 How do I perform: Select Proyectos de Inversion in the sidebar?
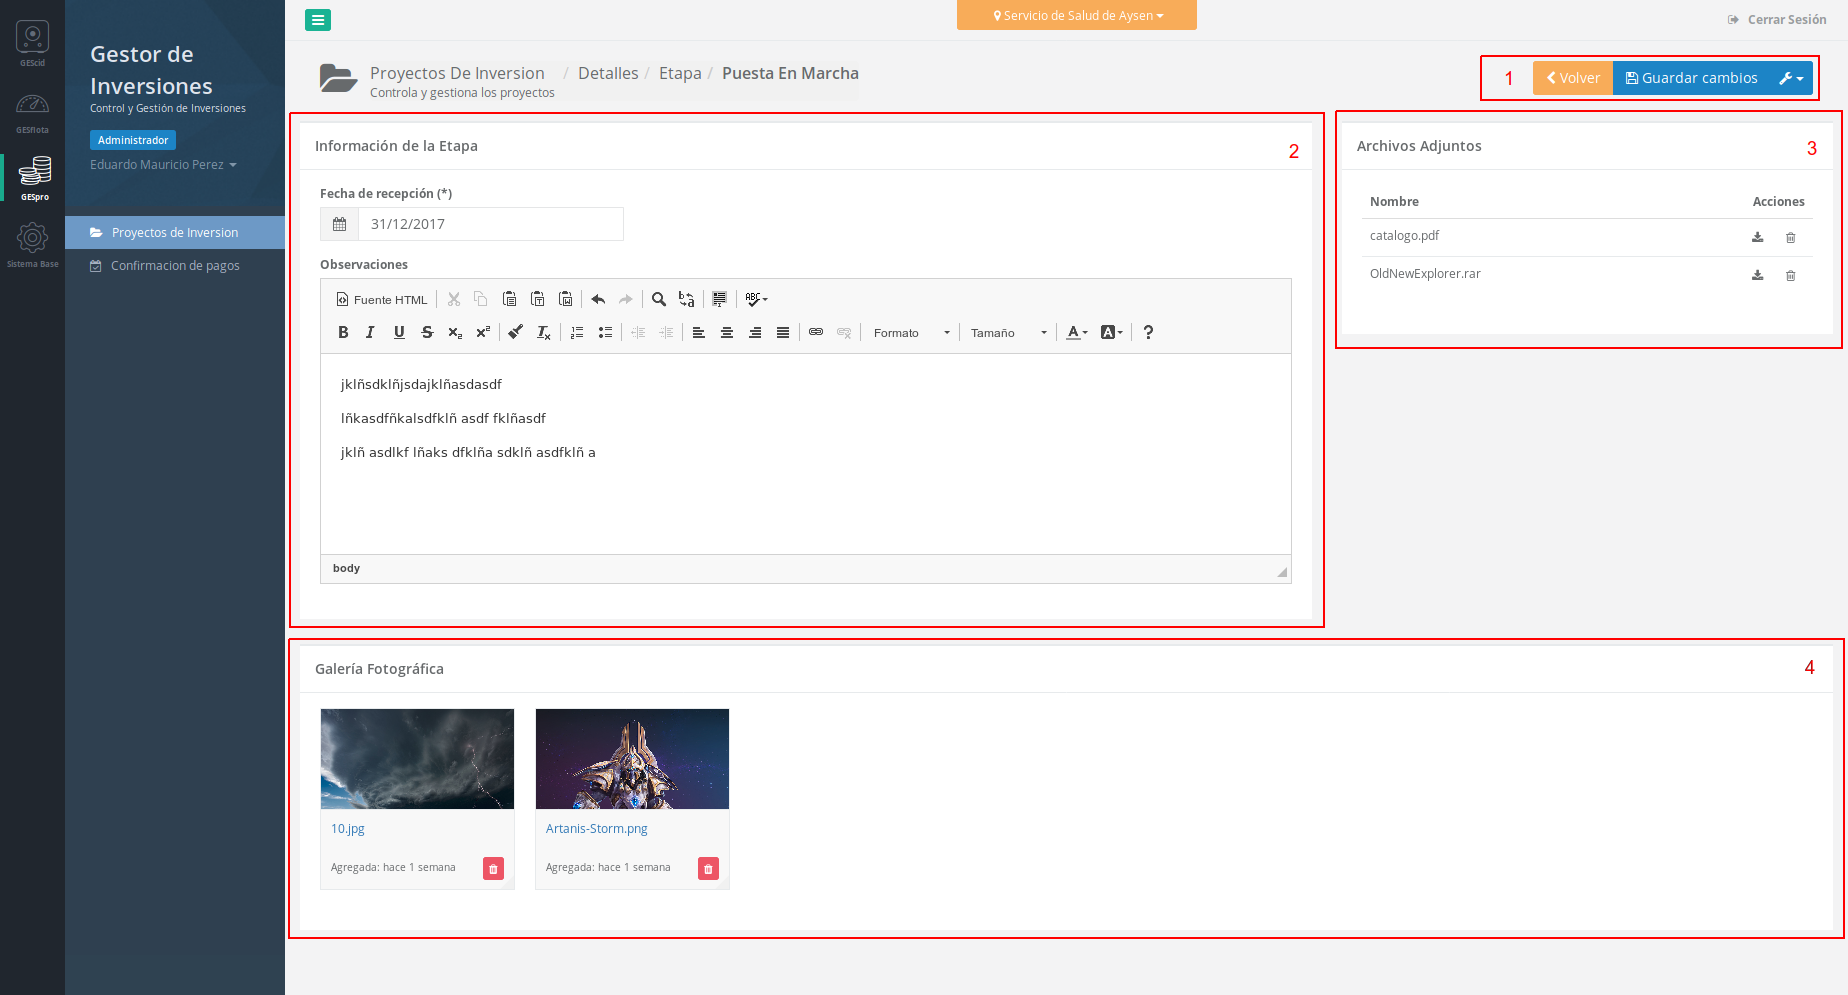175,233
